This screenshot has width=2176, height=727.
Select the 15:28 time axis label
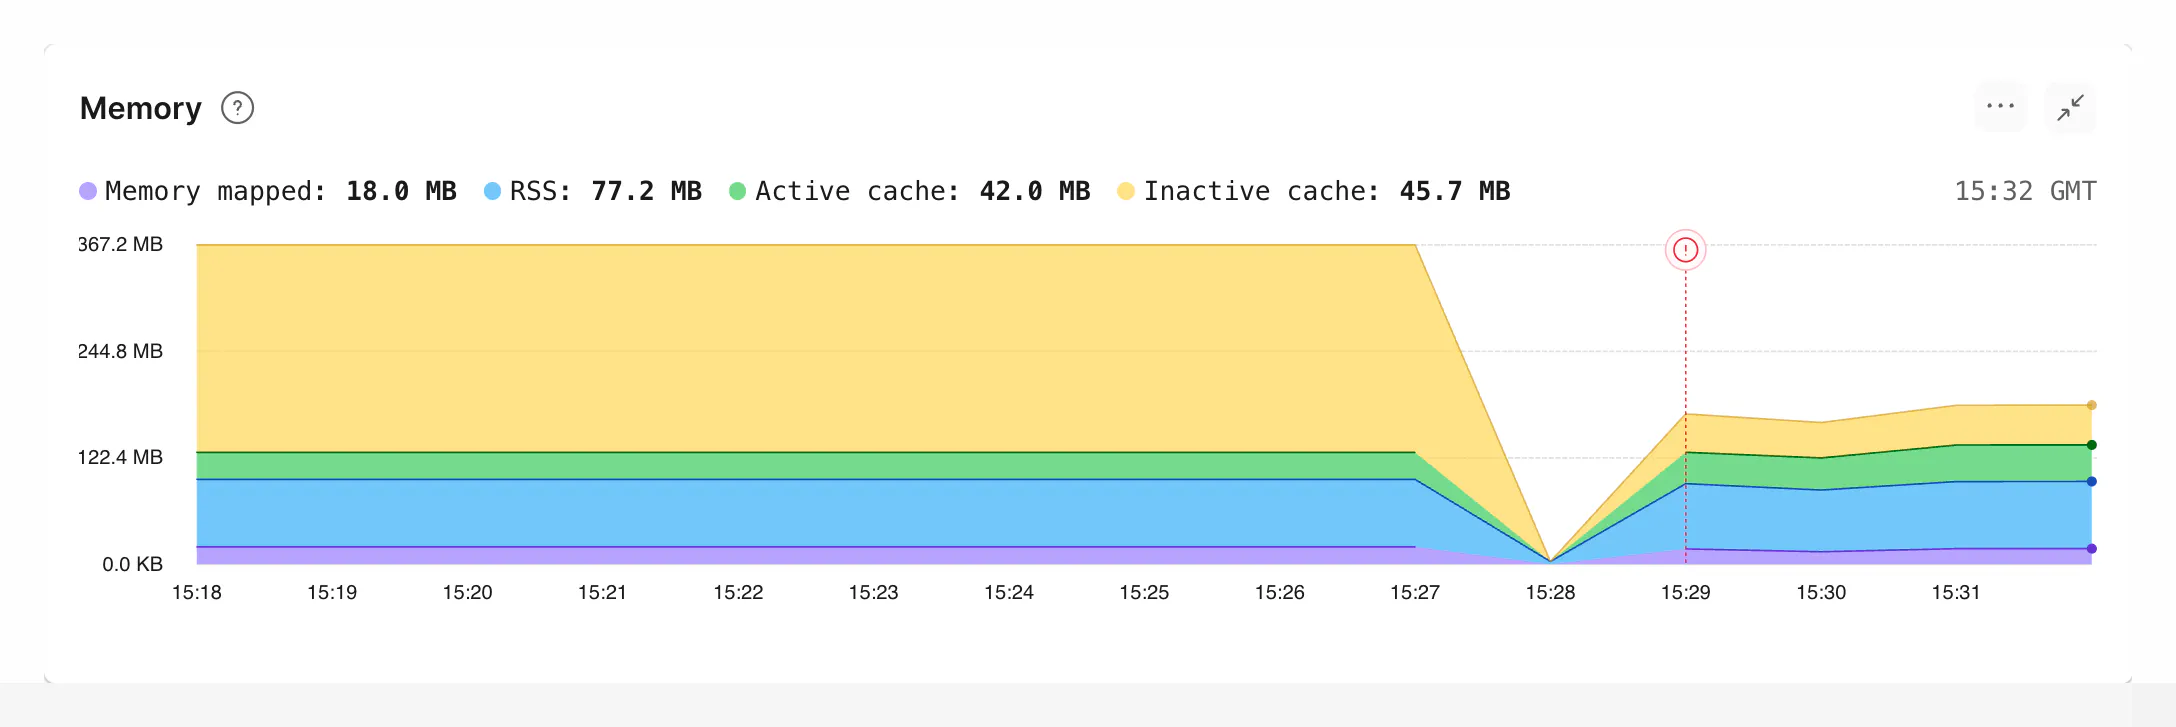(x=1553, y=591)
